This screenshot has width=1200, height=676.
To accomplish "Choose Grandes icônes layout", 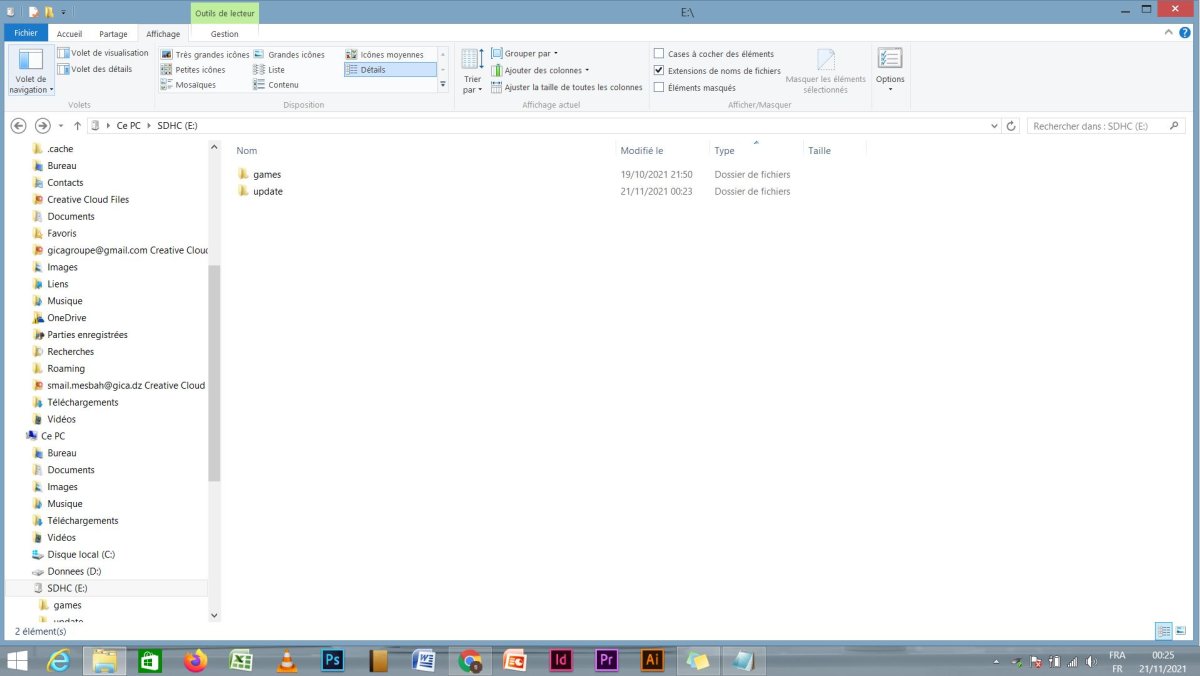I will [289, 55].
